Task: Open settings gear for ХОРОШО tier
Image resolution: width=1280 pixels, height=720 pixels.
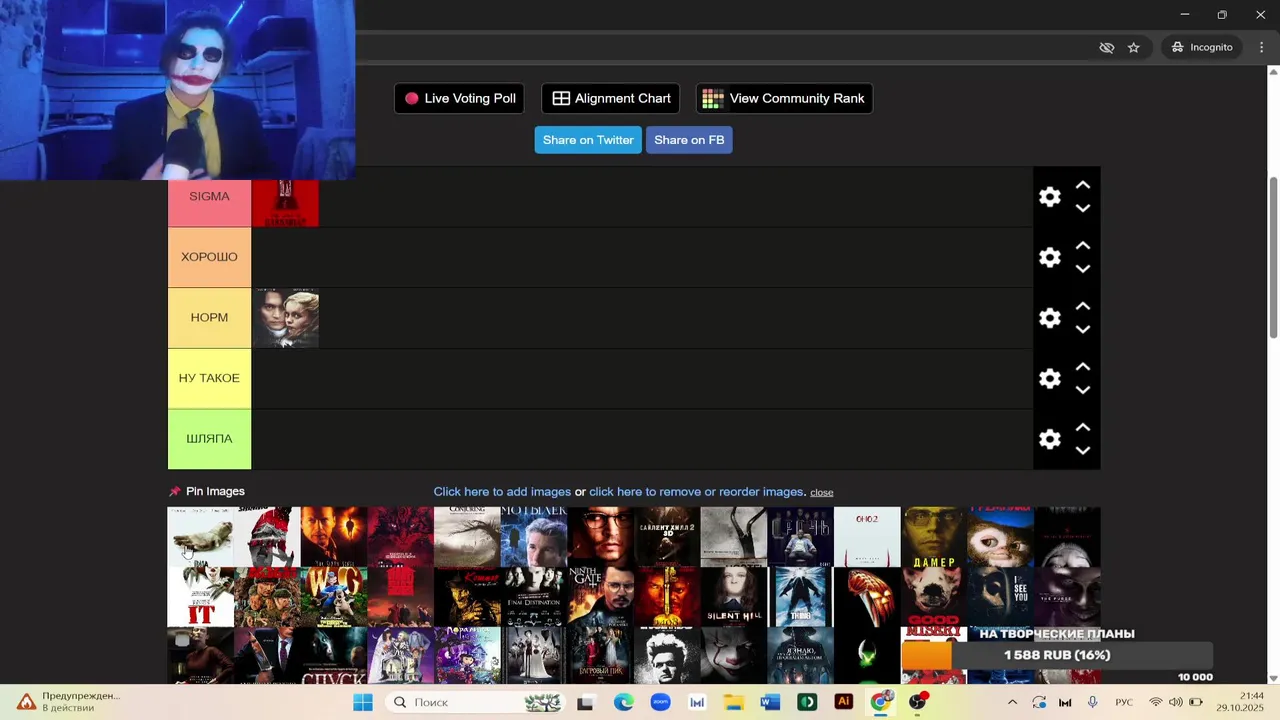Action: (1049, 258)
